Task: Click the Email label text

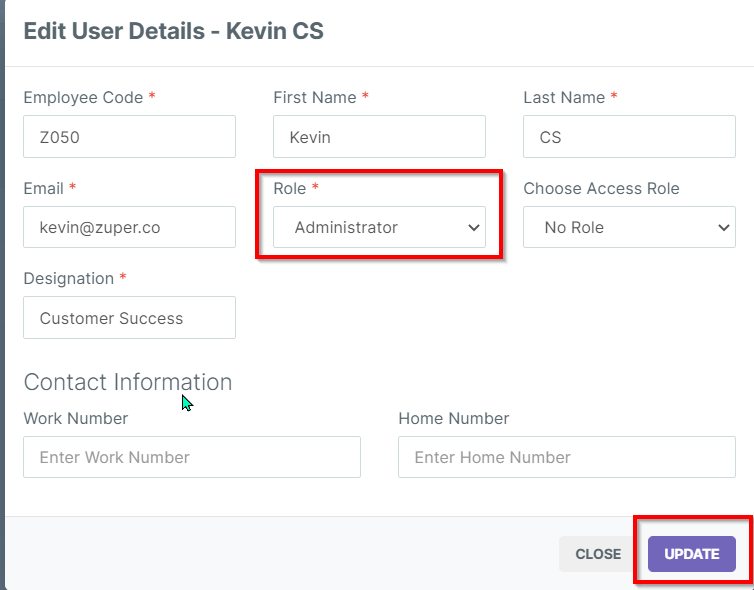Action: 44,188
